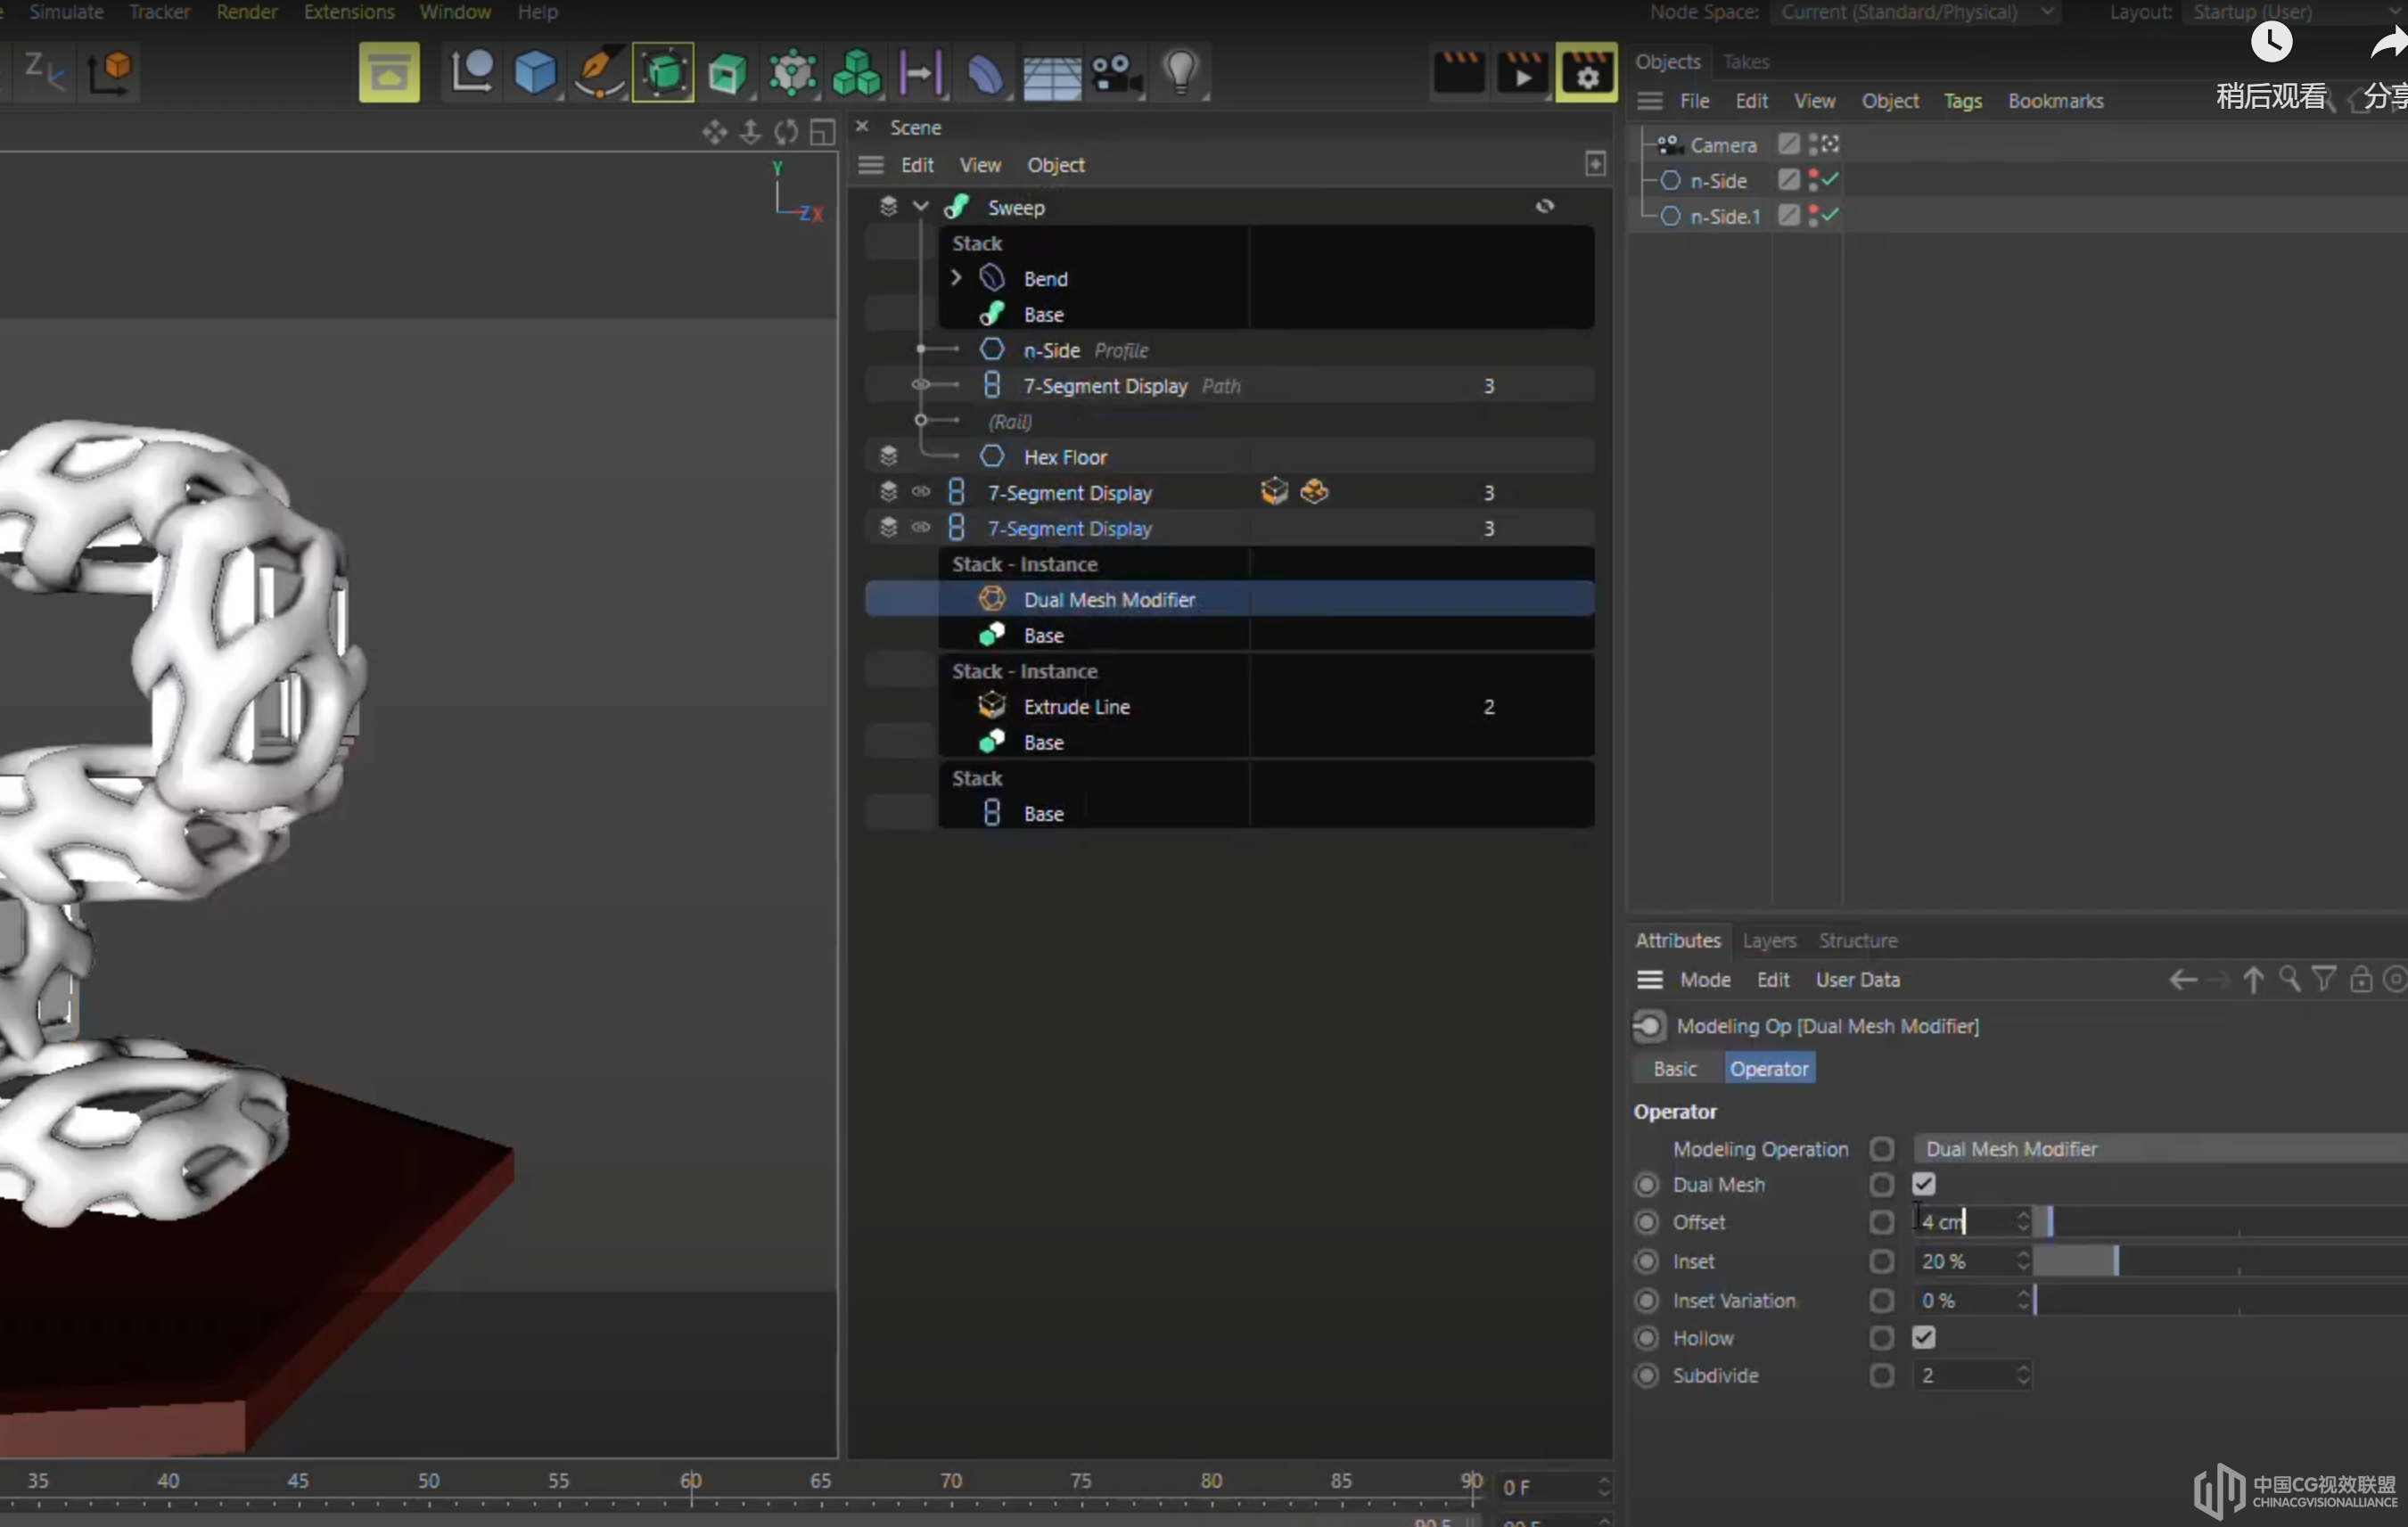
Task: Switch to the Layers tab
Action: 1769,941
